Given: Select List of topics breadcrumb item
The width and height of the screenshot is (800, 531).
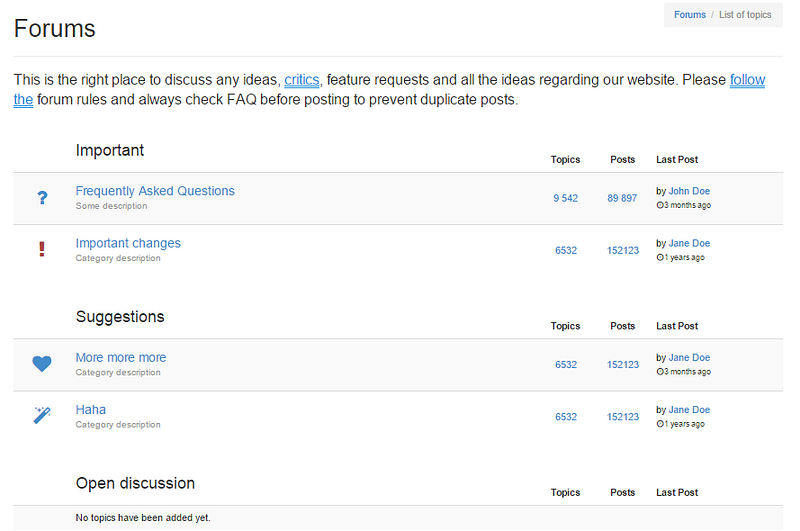Looking at the screenshot, I should [x=745, y=15].
